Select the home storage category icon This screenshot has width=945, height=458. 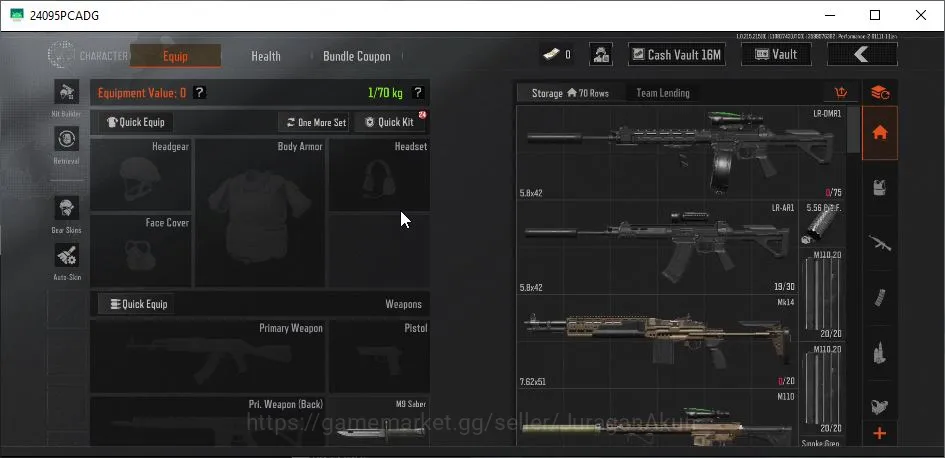(879, 133)
